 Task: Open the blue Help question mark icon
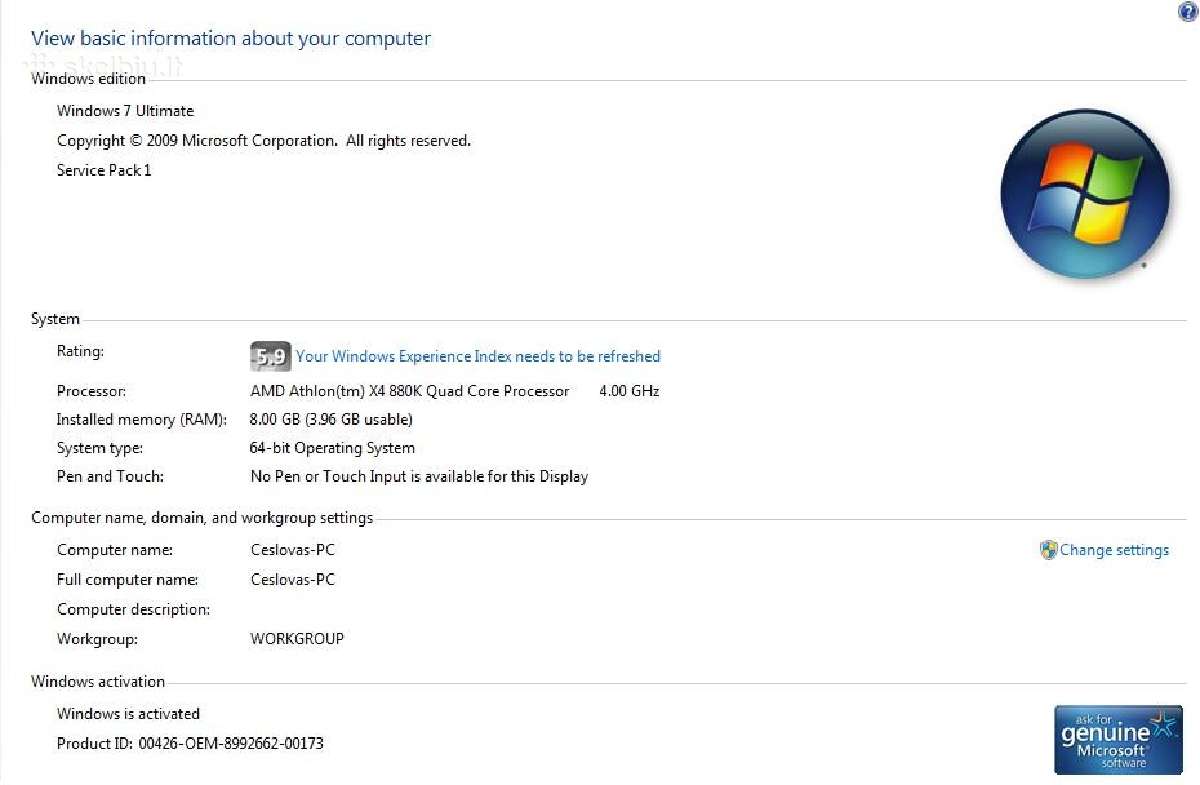coord(1188,11)
